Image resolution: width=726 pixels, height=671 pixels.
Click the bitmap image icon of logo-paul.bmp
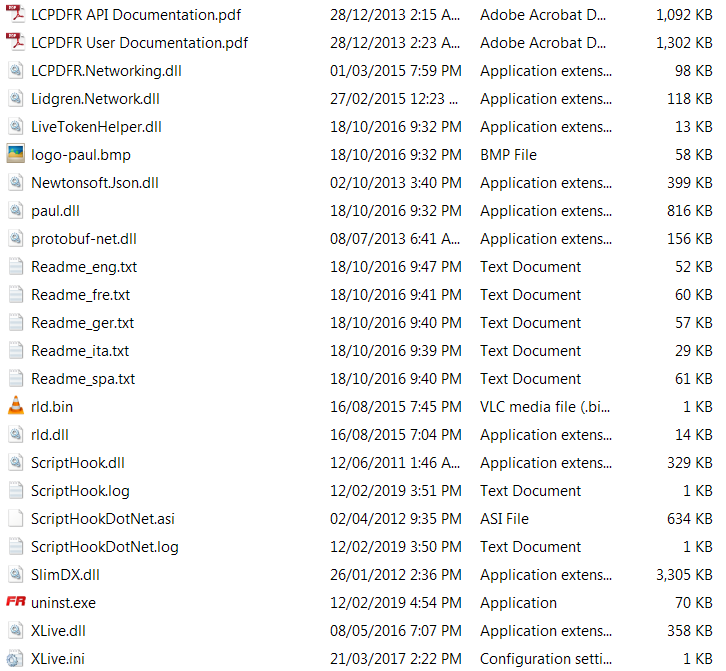15,154
